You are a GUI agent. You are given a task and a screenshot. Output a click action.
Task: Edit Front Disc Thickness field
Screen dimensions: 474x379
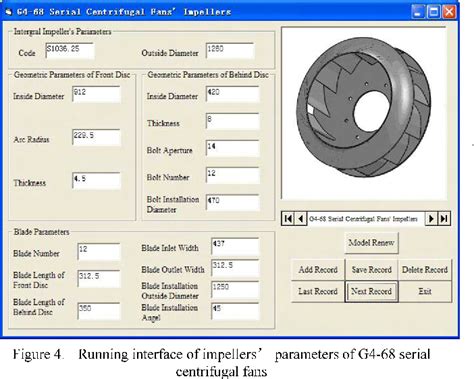(x=96, y=180)
